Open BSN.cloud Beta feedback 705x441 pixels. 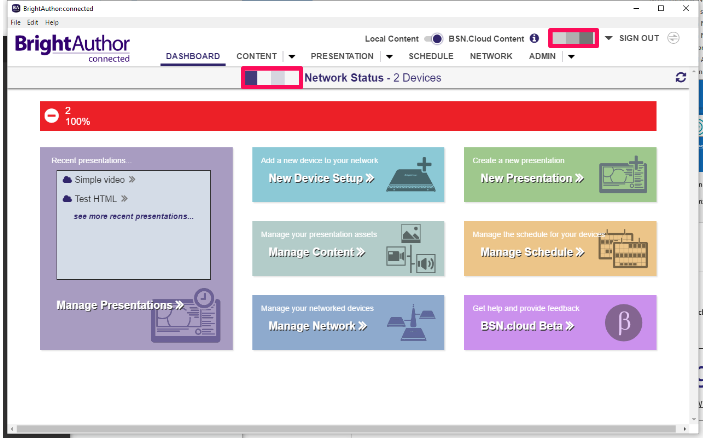click(x=527, y=326)
